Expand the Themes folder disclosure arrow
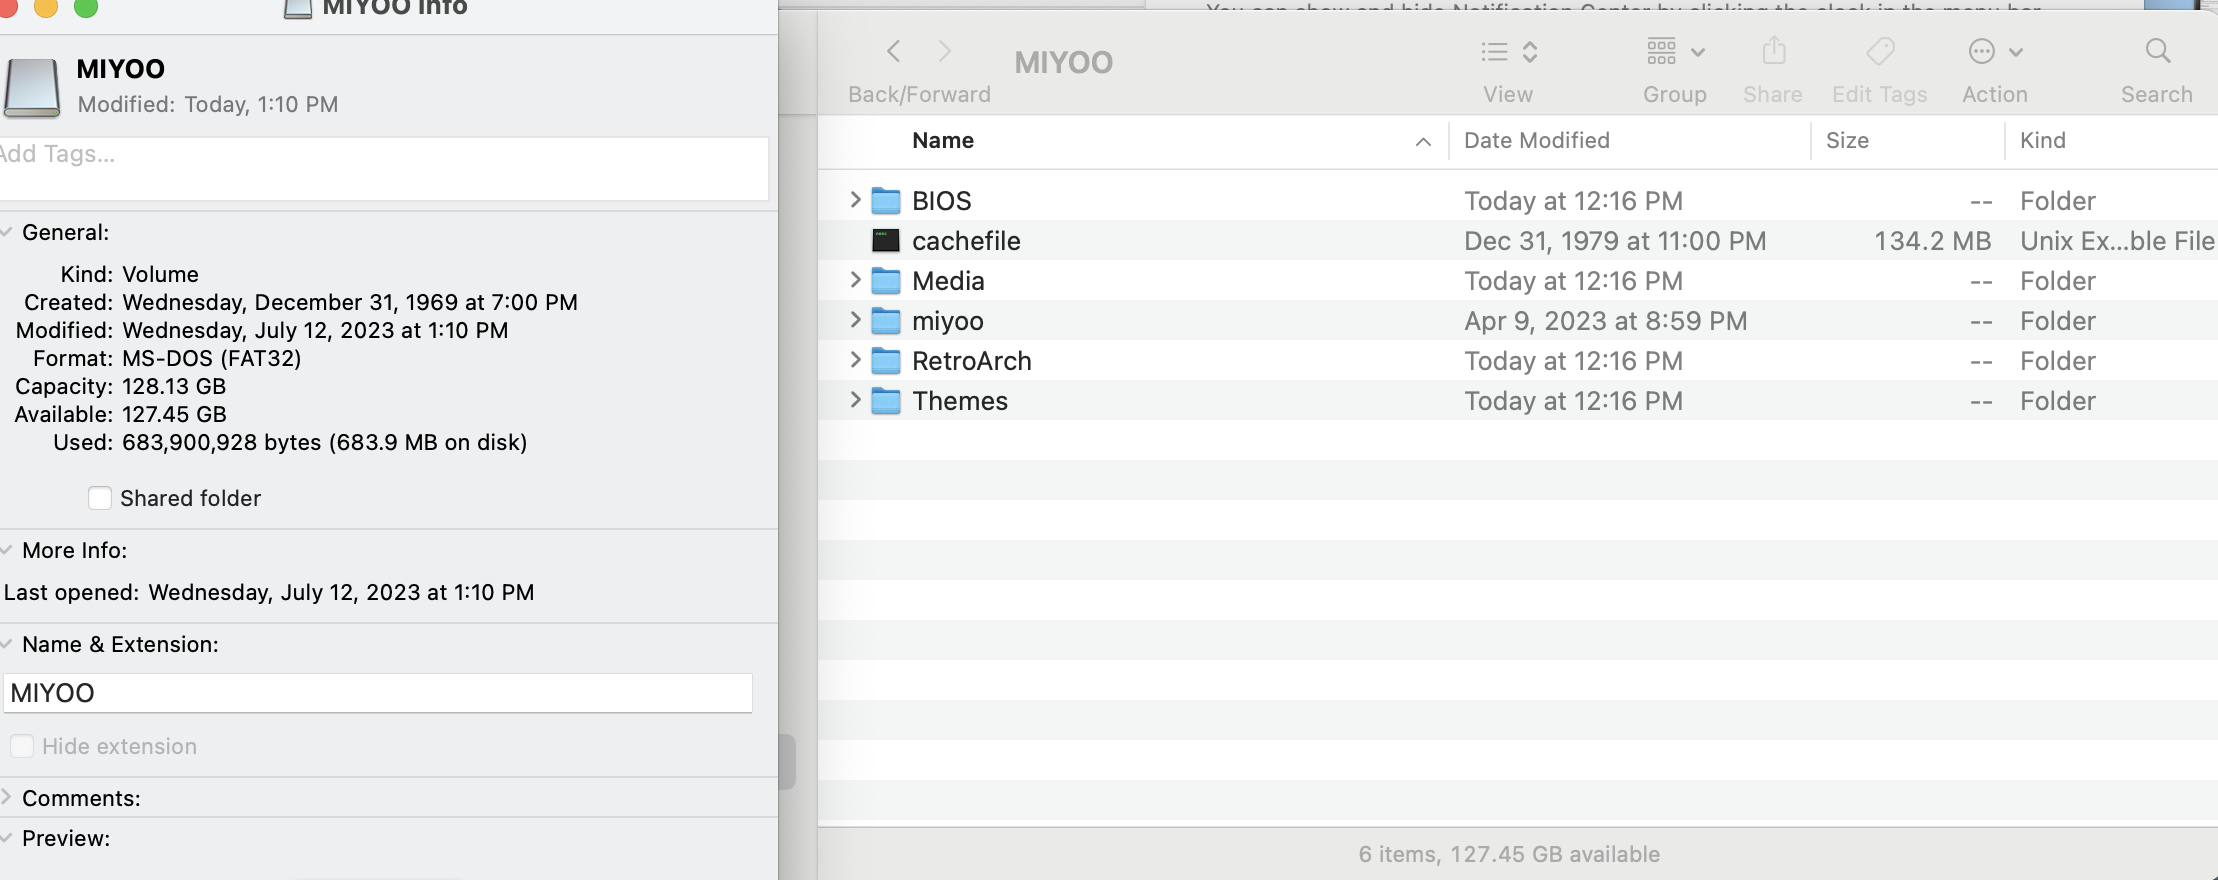The height and width of the screenshot is (880, 2218). click(x=855, y=400)
